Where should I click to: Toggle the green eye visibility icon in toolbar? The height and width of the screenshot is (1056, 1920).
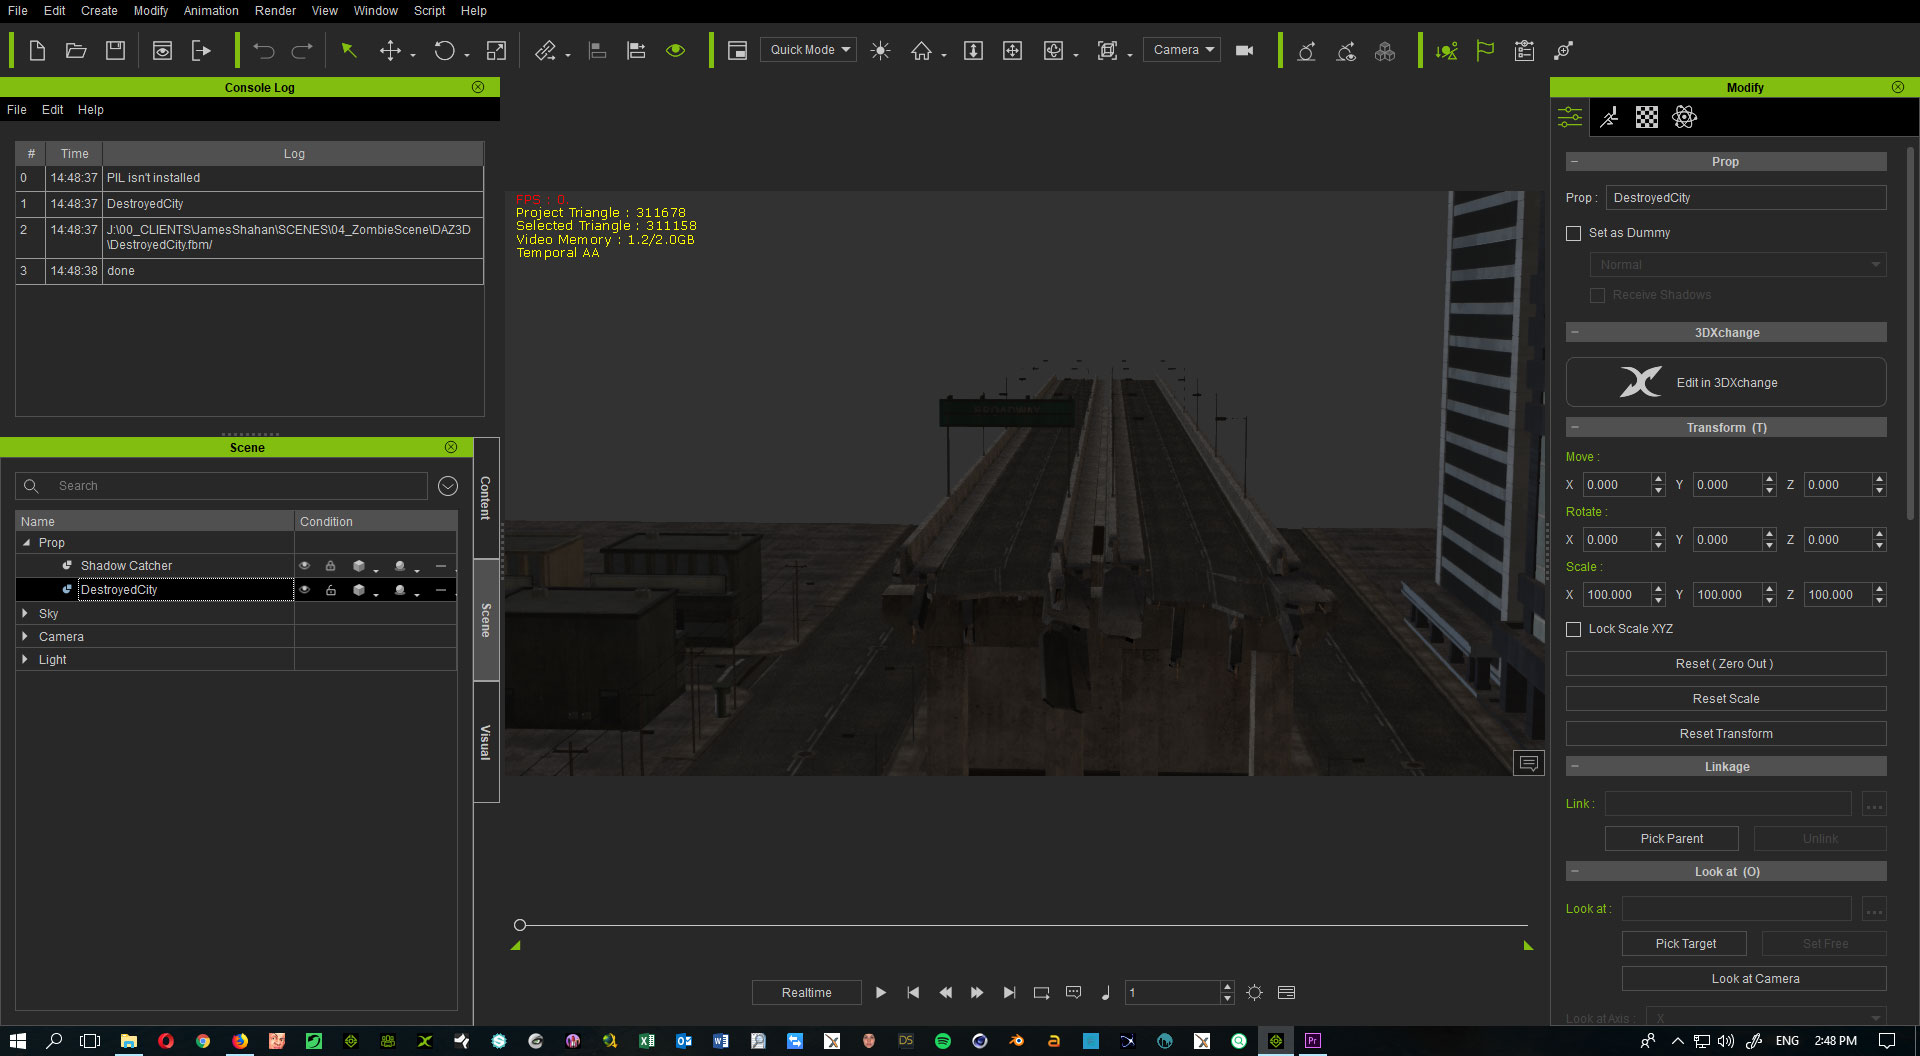[x=676, y=50]
